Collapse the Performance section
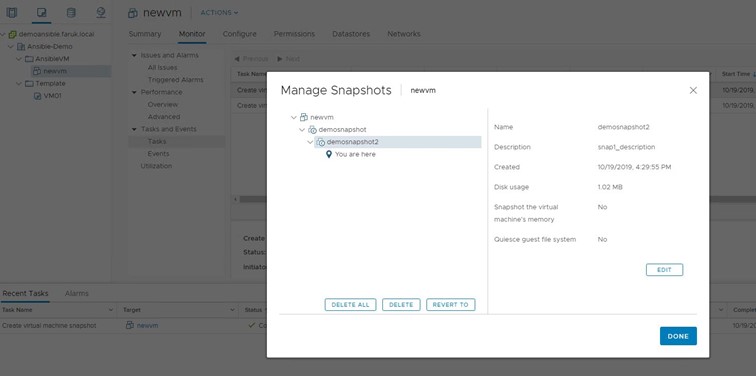 (x=134, y=92)
